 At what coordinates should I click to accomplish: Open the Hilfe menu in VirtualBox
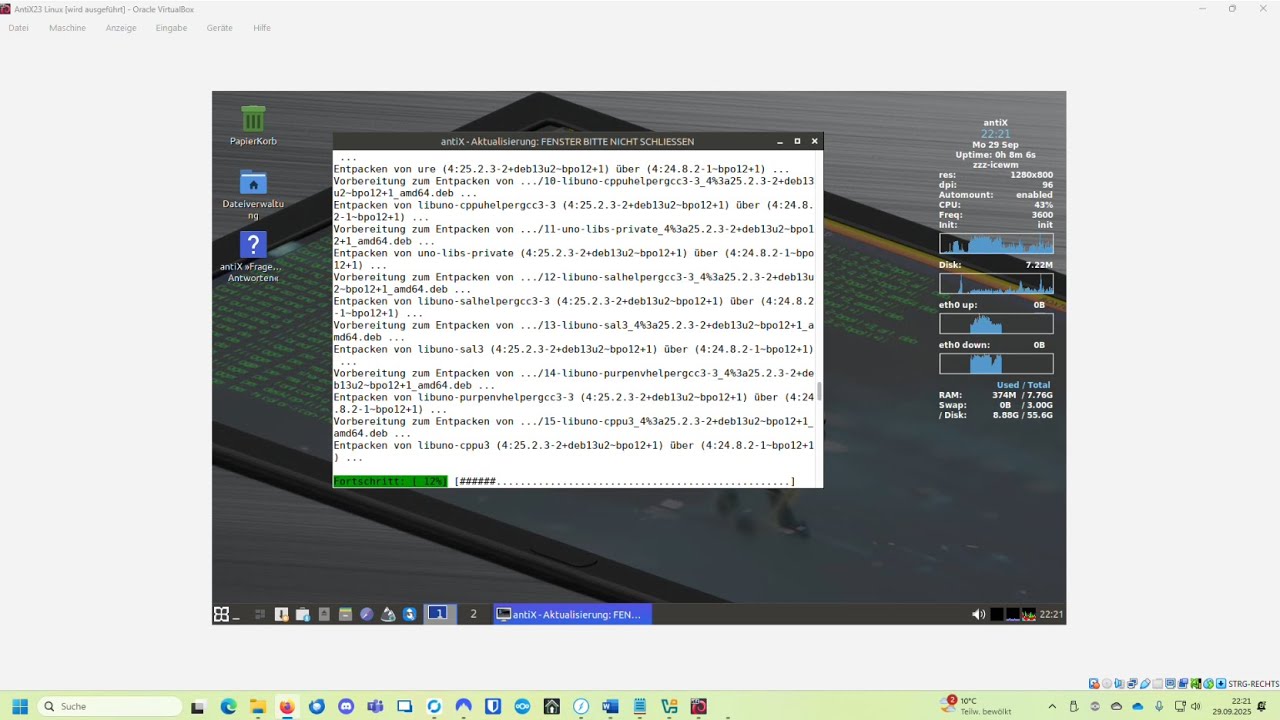pyautogui.click(x=262, y=28)
